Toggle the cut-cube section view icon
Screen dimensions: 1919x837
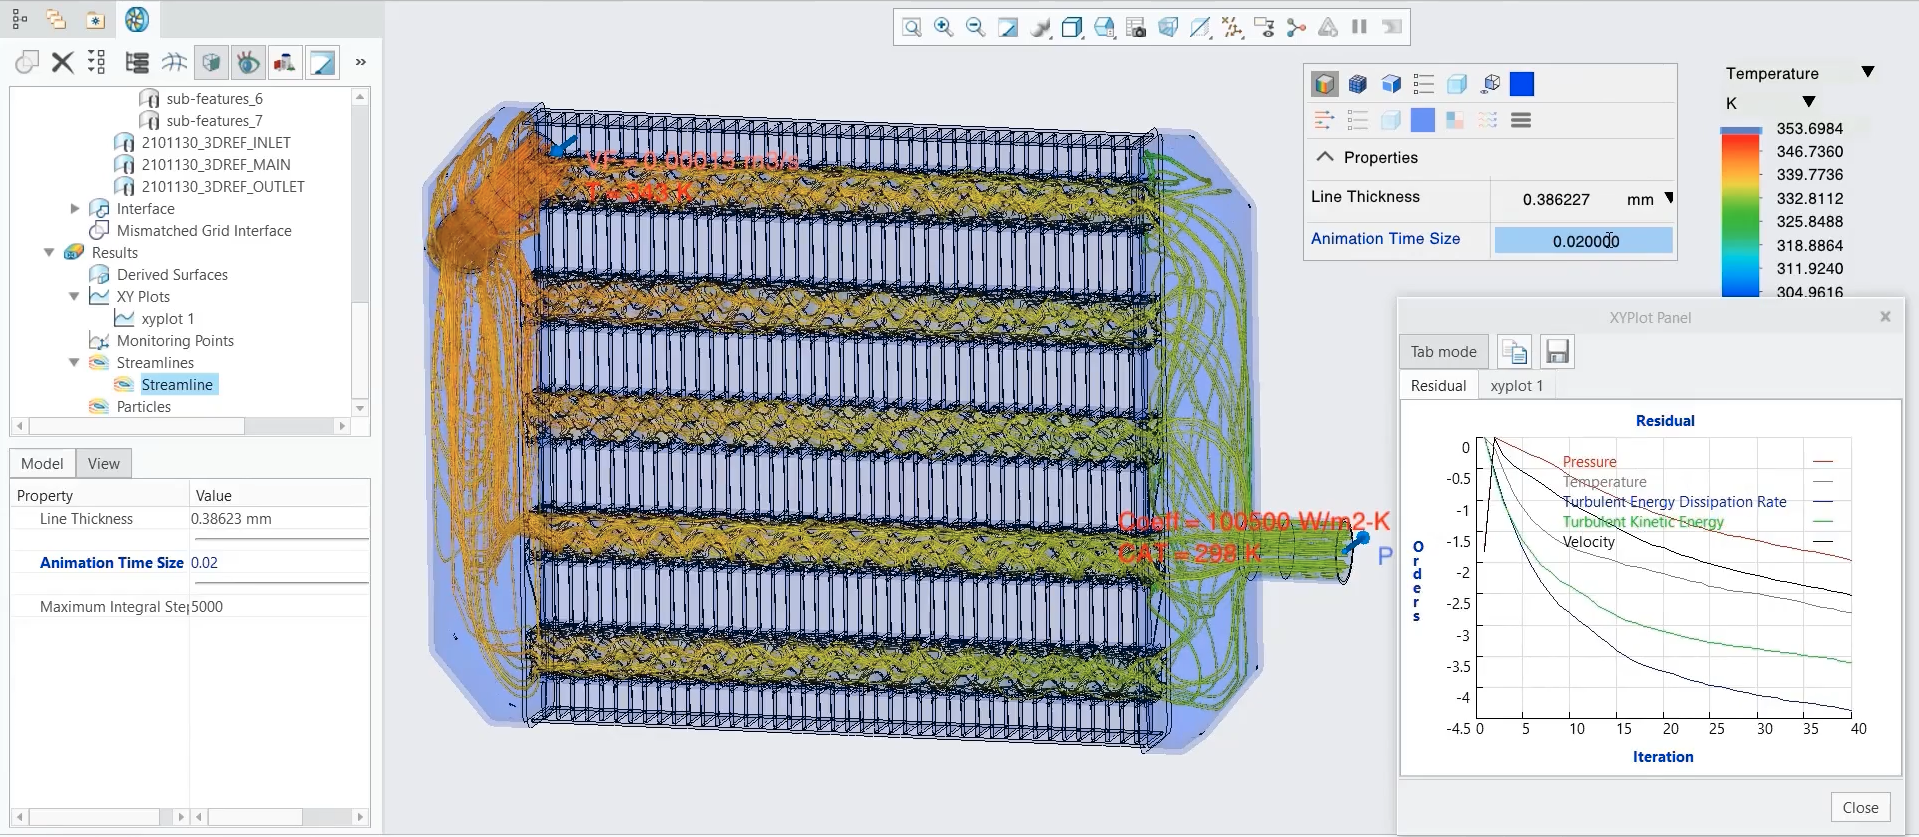211,63
